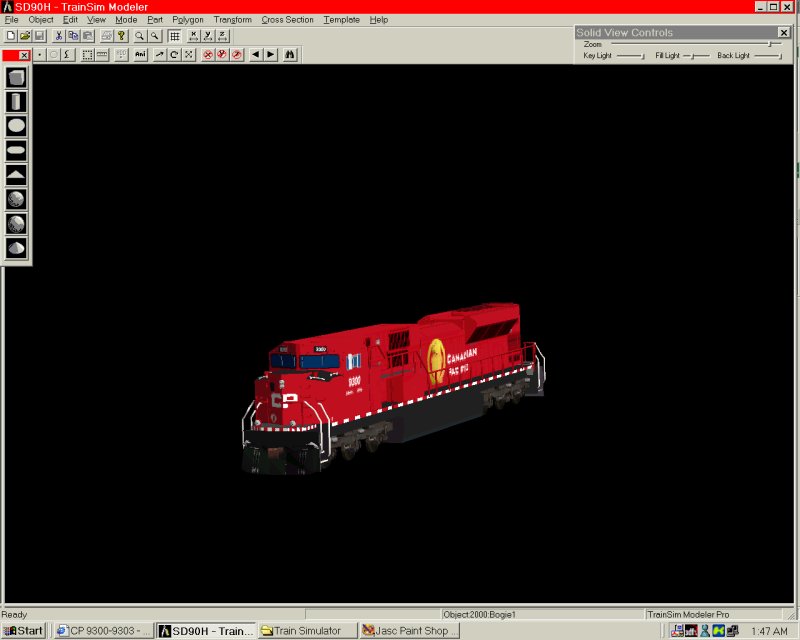800x640 pixels.
Task: Open animation with the Ani button
Action: [x=140, y=55]
